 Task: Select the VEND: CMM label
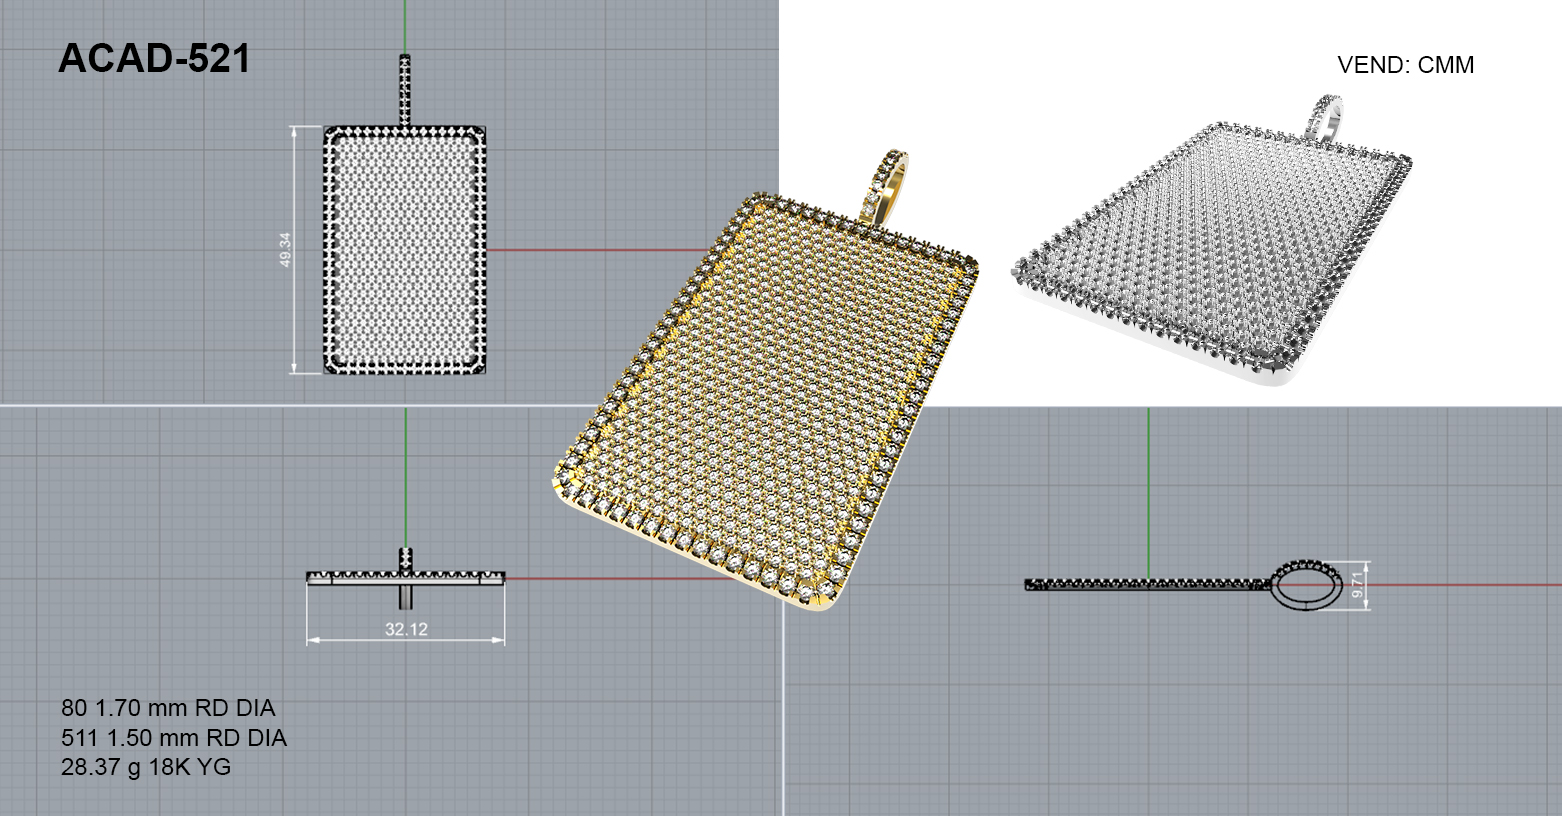(x=1405, y=65)
